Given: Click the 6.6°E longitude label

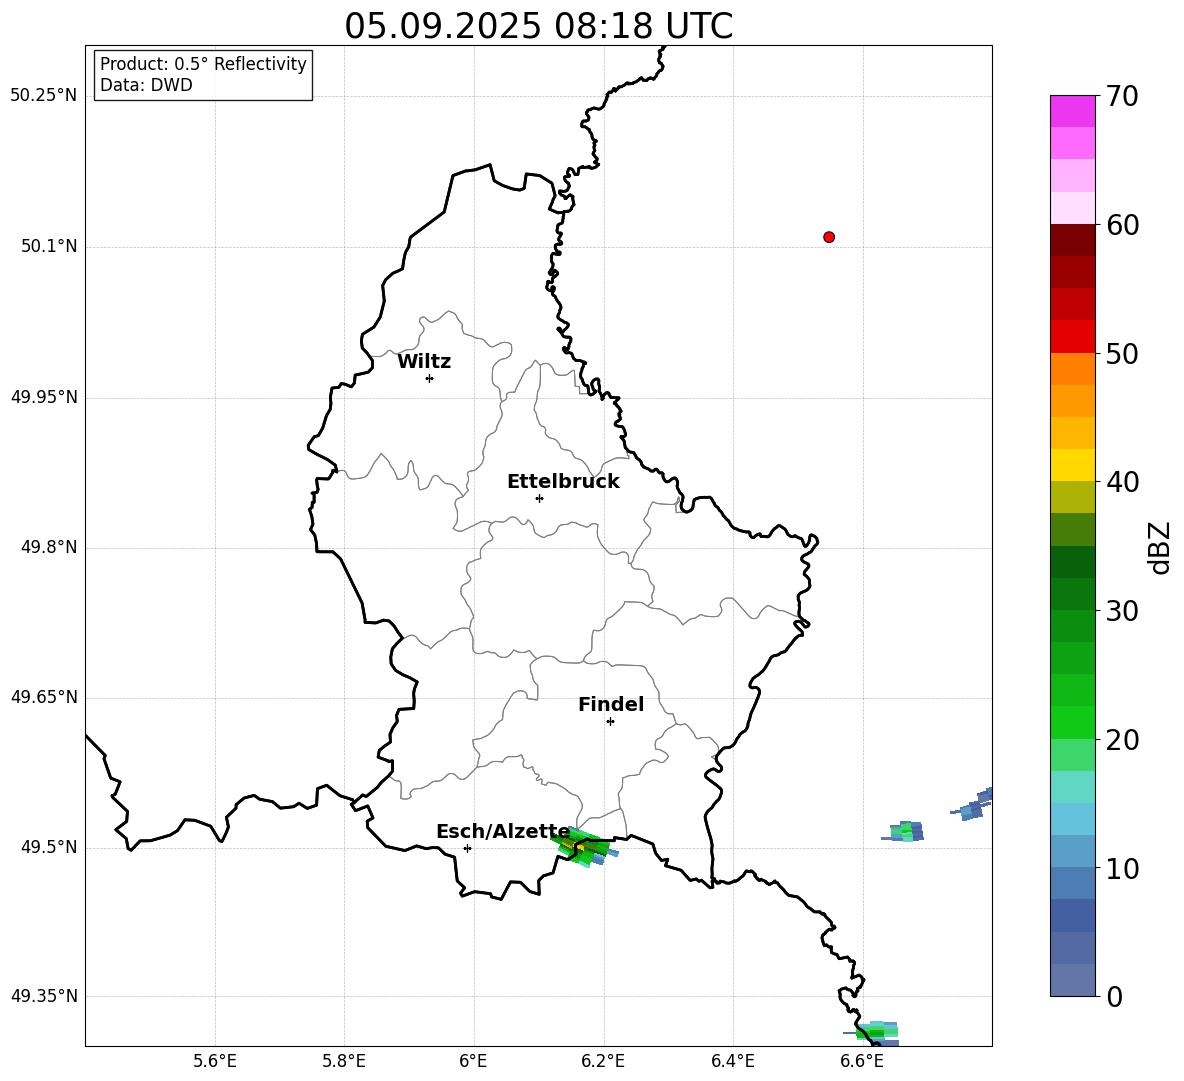Looking at the screenshot, I should tap(862, 1061).
